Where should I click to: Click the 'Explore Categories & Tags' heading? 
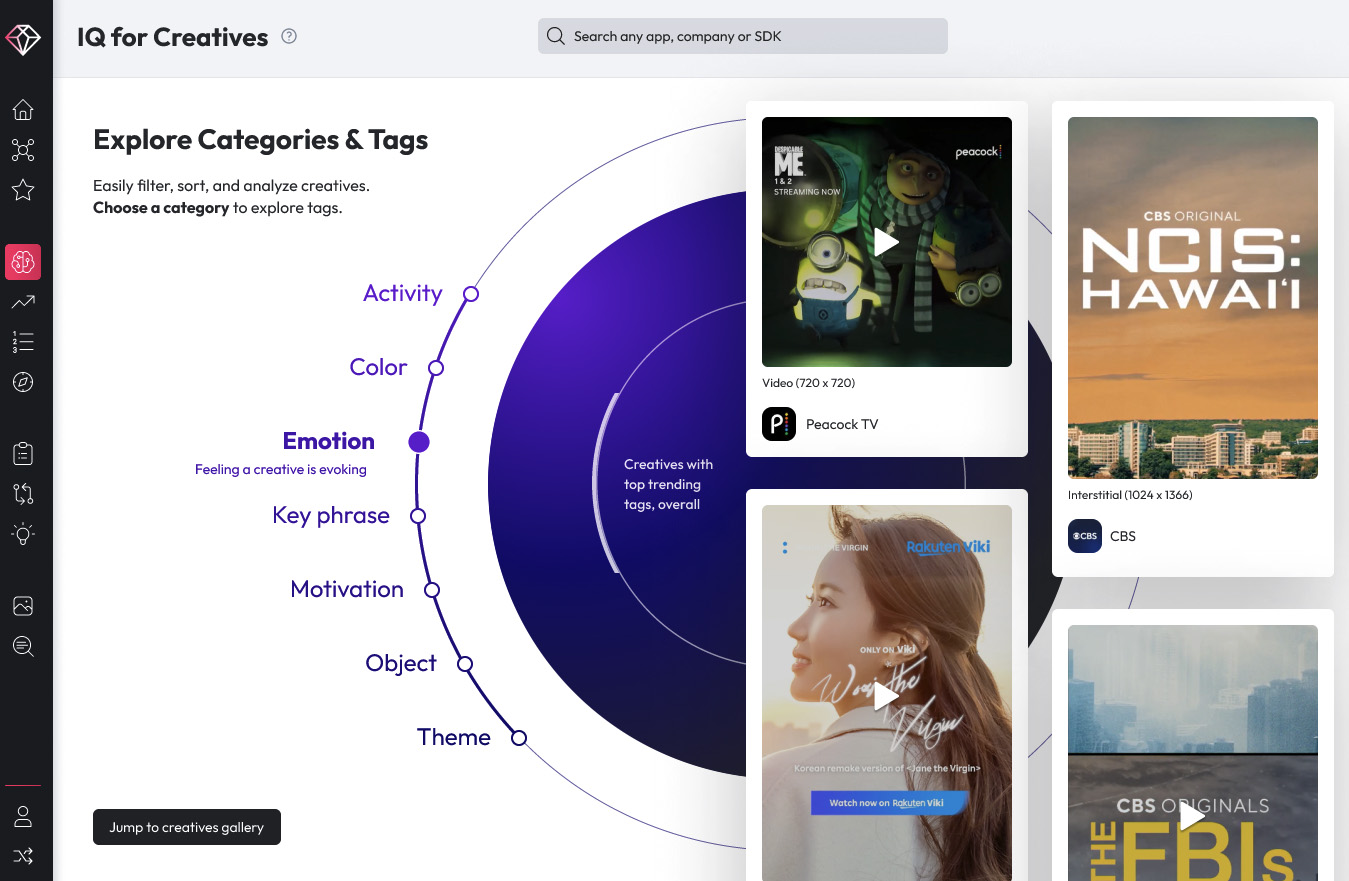(261, 140)
